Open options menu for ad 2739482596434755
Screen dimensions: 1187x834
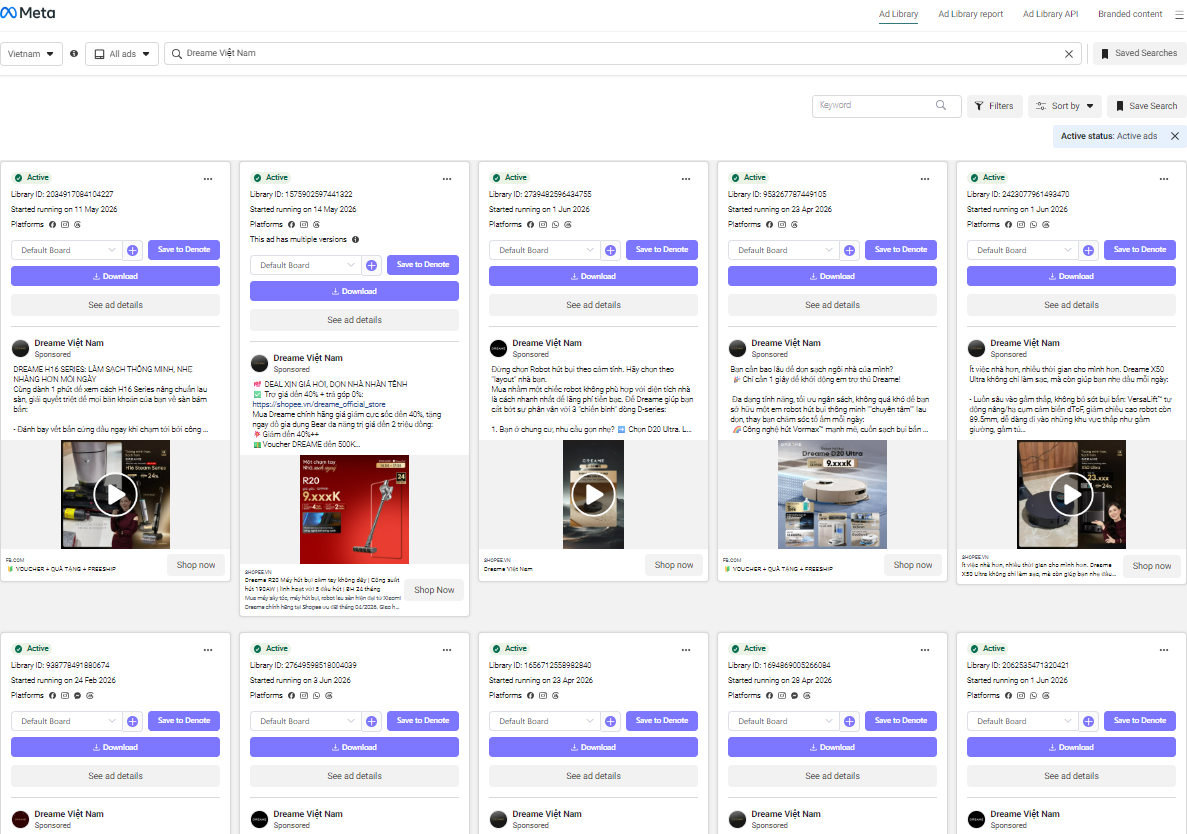686,179
